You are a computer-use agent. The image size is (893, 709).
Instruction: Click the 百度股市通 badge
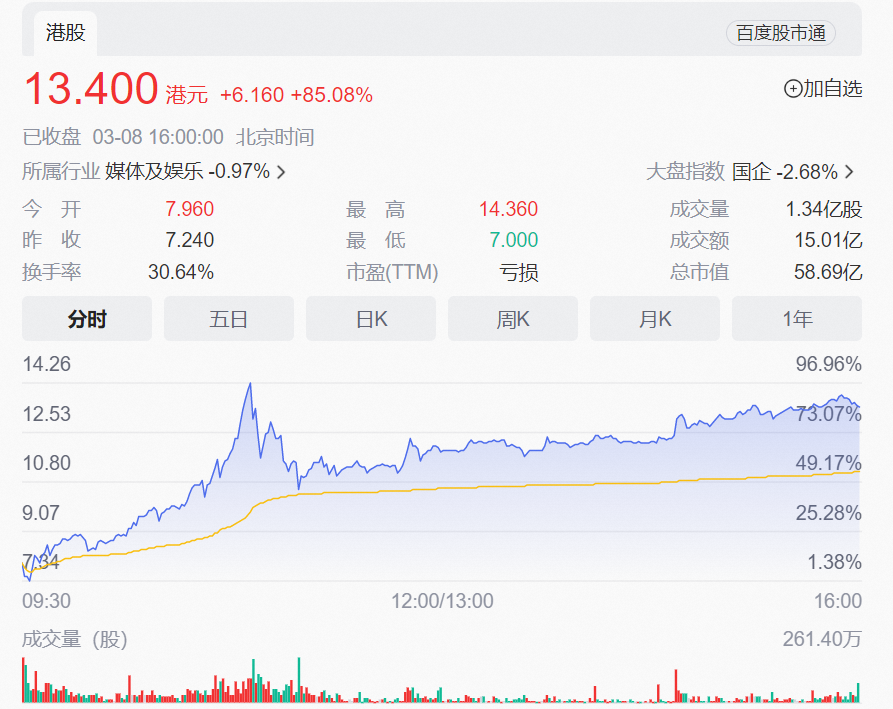click(x=780, y=33)
